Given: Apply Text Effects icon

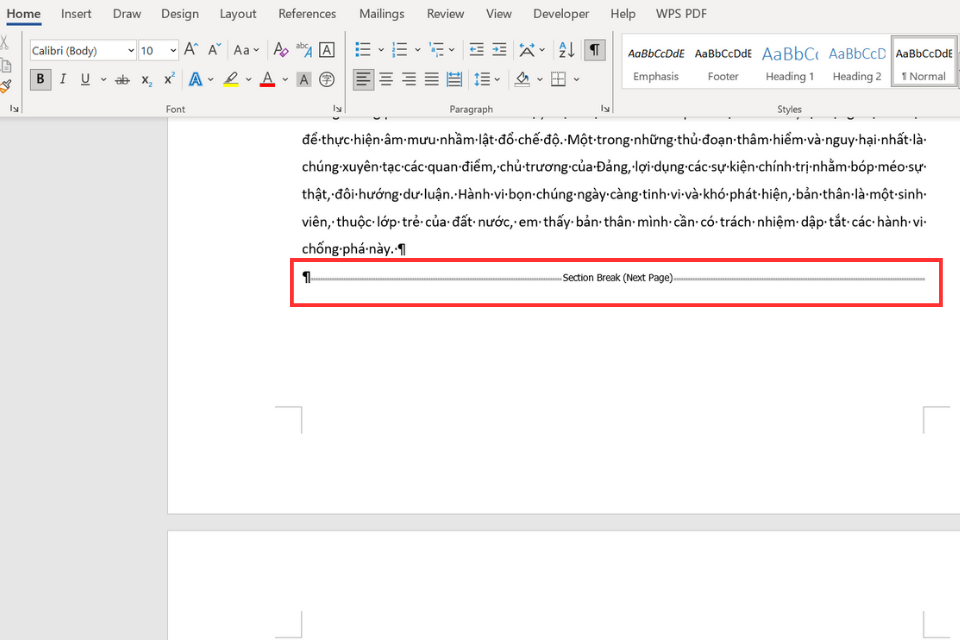Looking at the screenshot, I should (x=195, y=79).
